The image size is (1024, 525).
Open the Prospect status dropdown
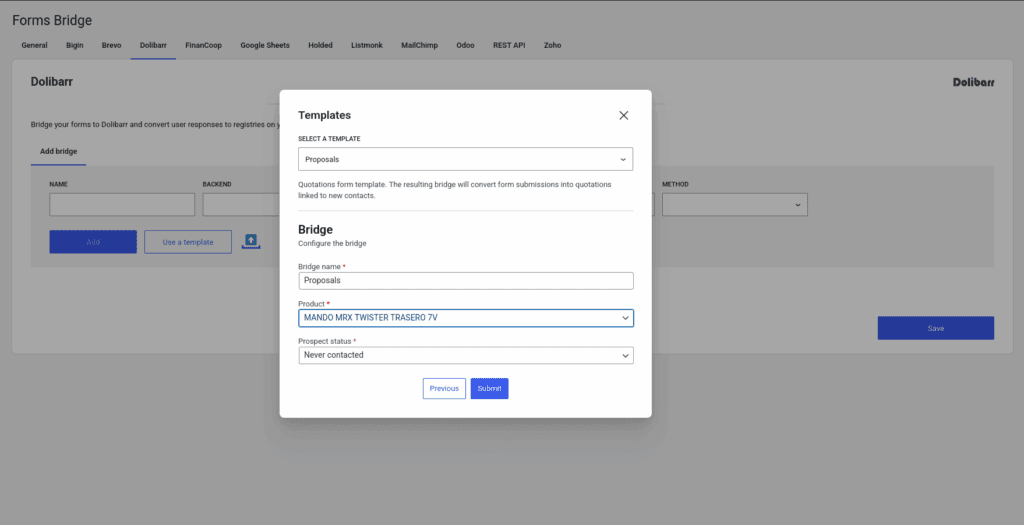466,355
